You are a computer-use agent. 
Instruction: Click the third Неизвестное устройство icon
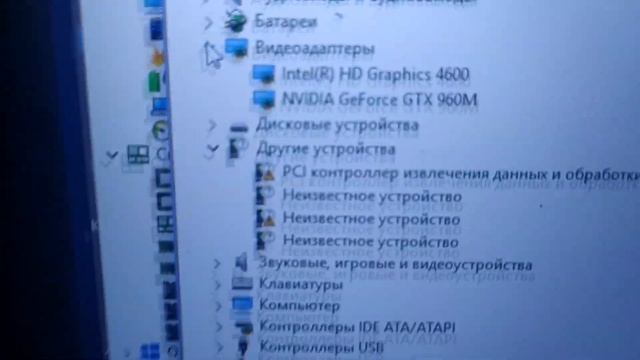[x=265, y=241]
